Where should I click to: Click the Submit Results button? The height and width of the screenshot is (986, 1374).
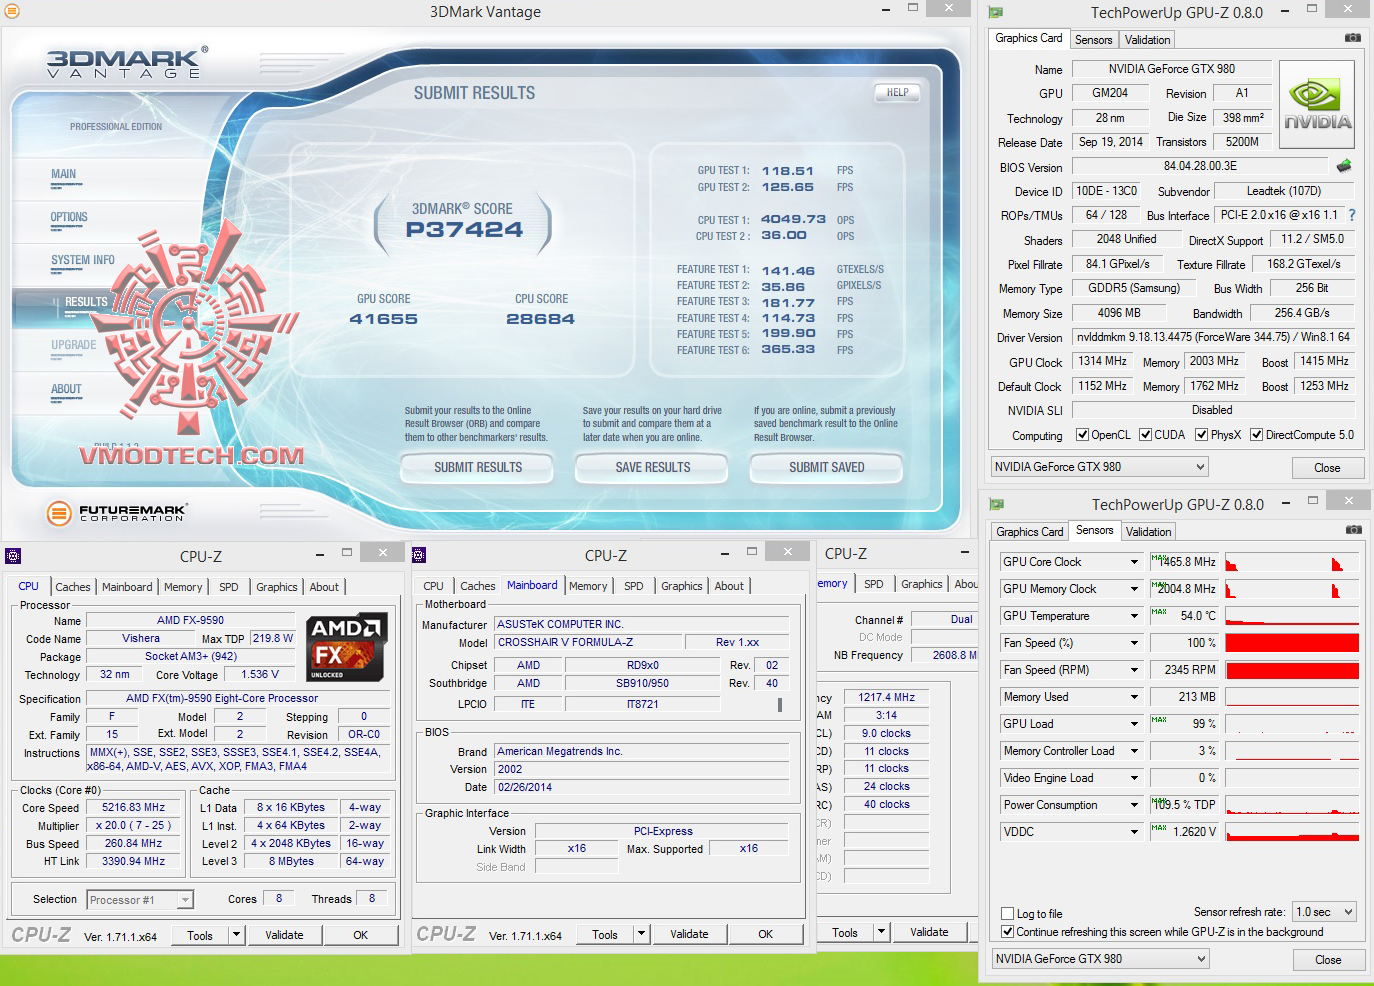pos(478,467)
